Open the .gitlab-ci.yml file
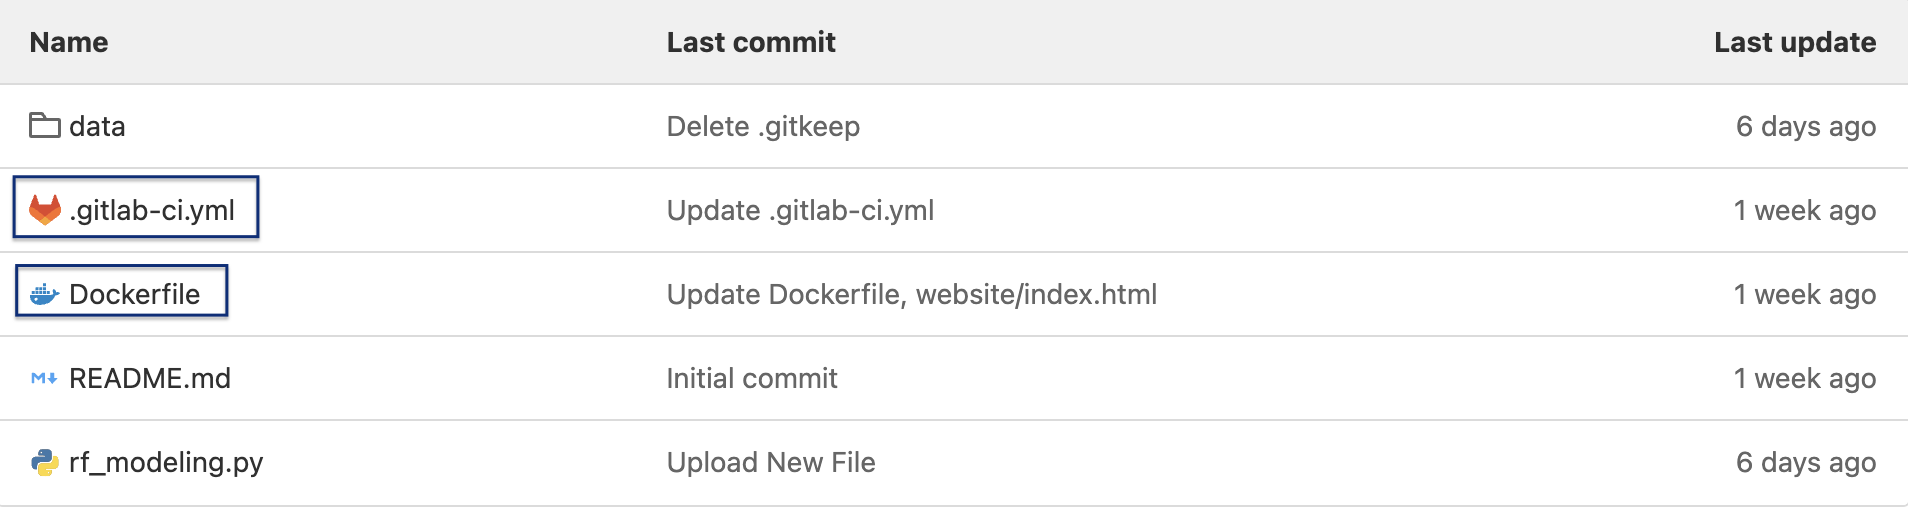This screenshot has width=1908, height=508. tap(152, 210)
